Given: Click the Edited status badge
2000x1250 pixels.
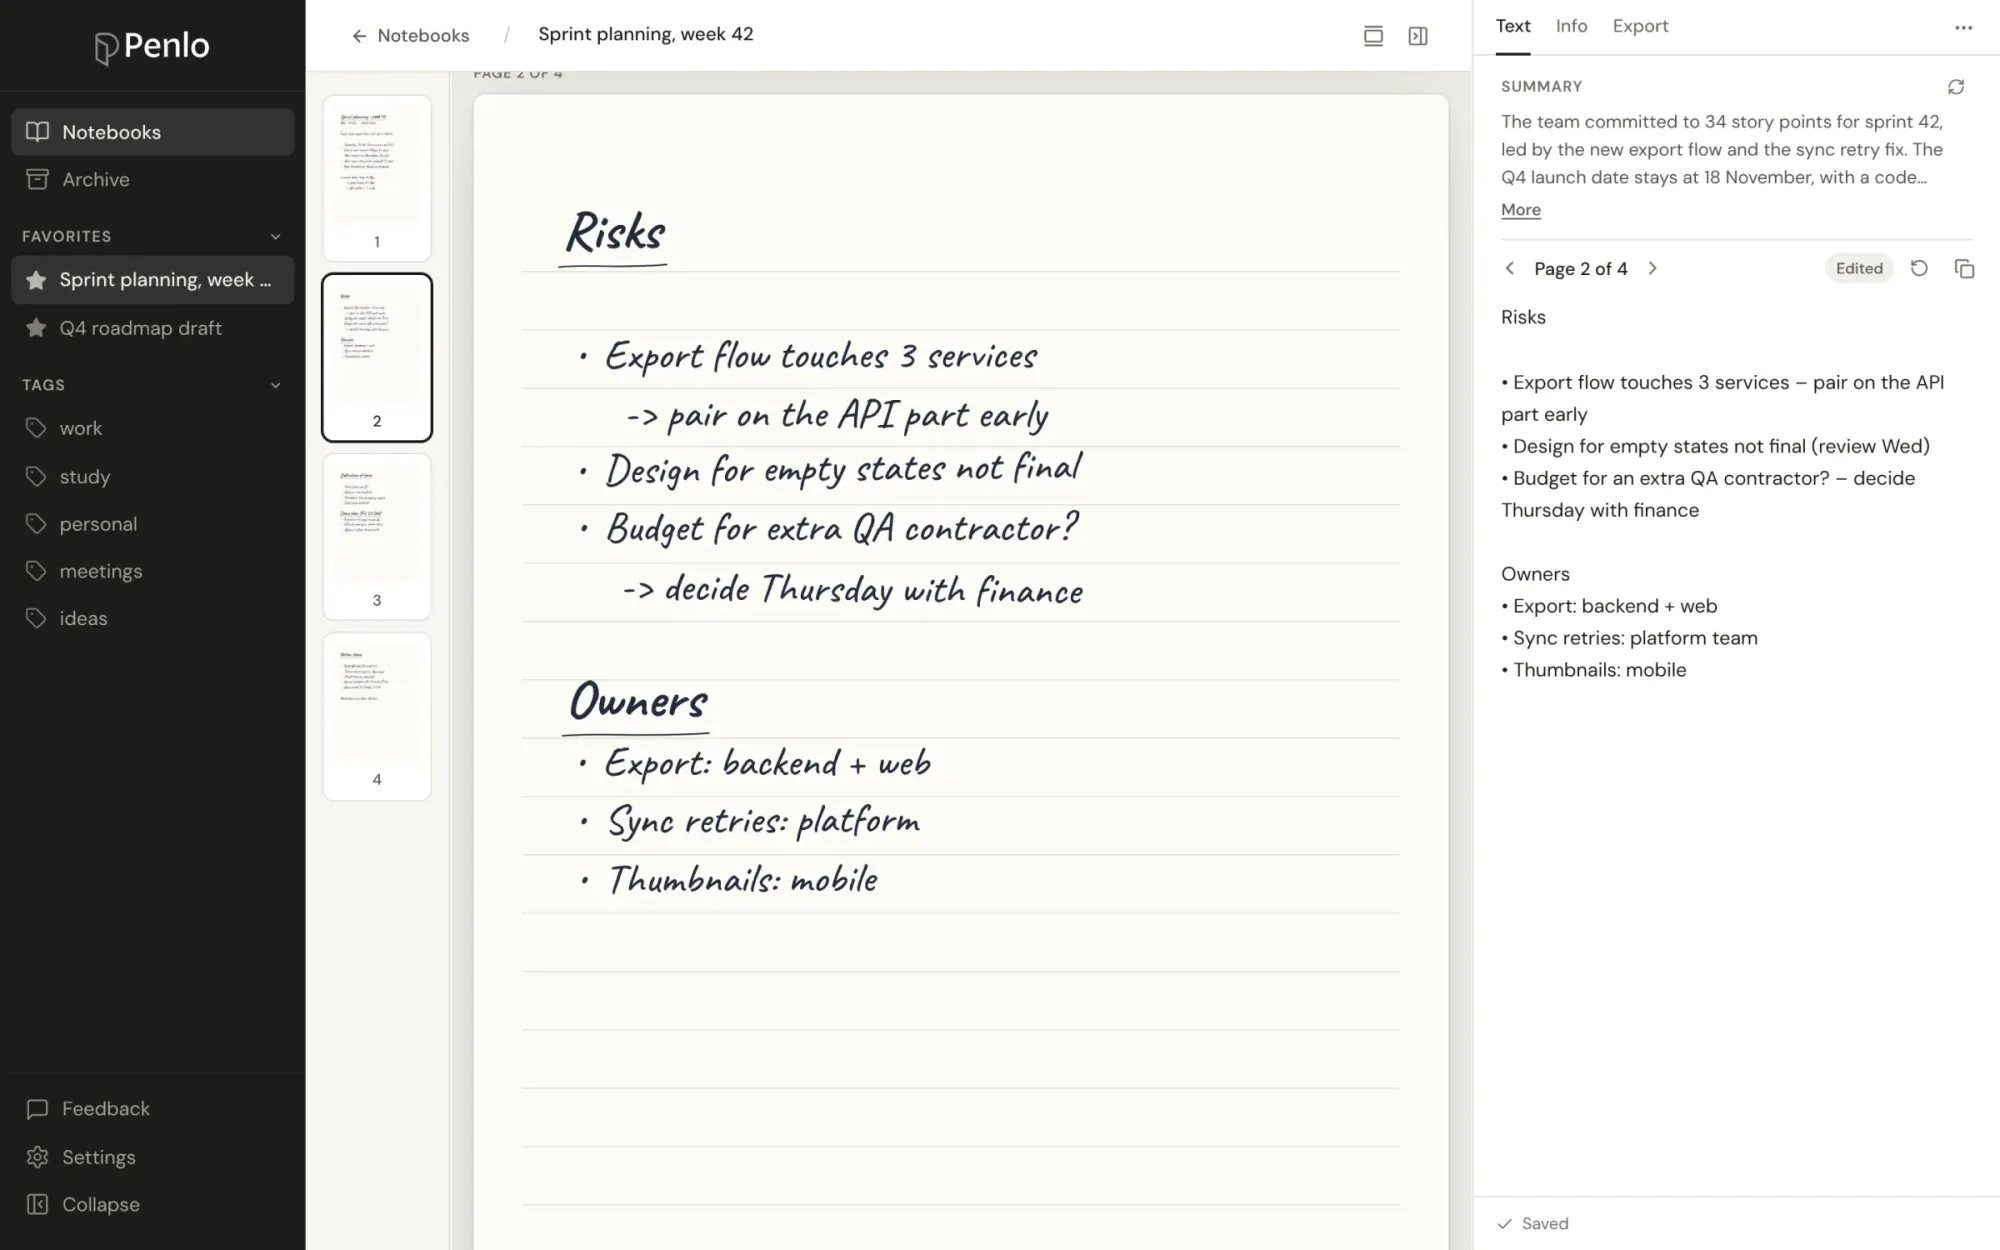Looking at the screenshot, I should tap(1859, 268).
